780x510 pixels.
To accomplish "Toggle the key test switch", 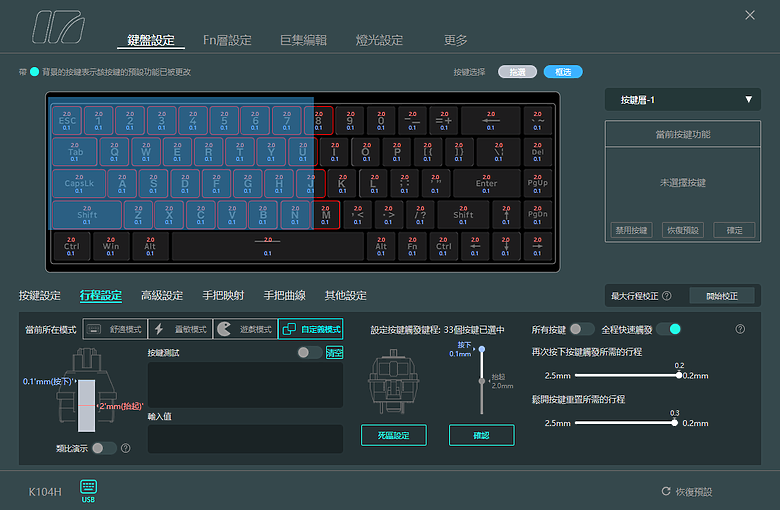I will click(x=309, y=352).
